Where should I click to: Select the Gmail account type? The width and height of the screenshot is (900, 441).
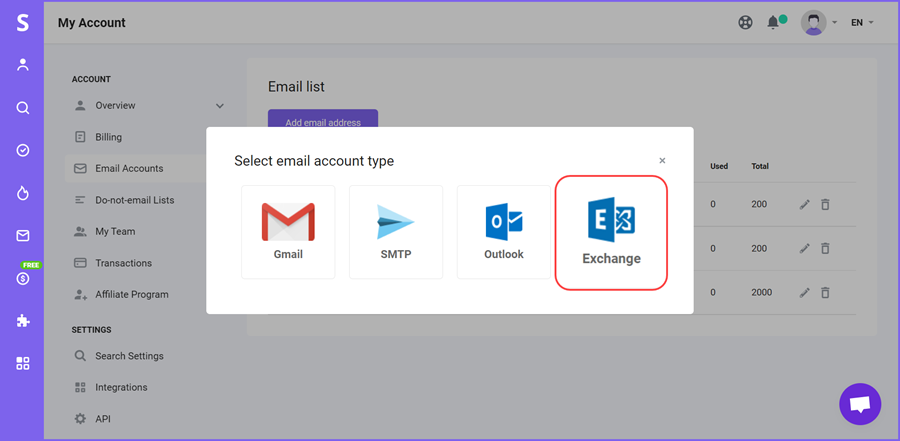pos(288,232)
